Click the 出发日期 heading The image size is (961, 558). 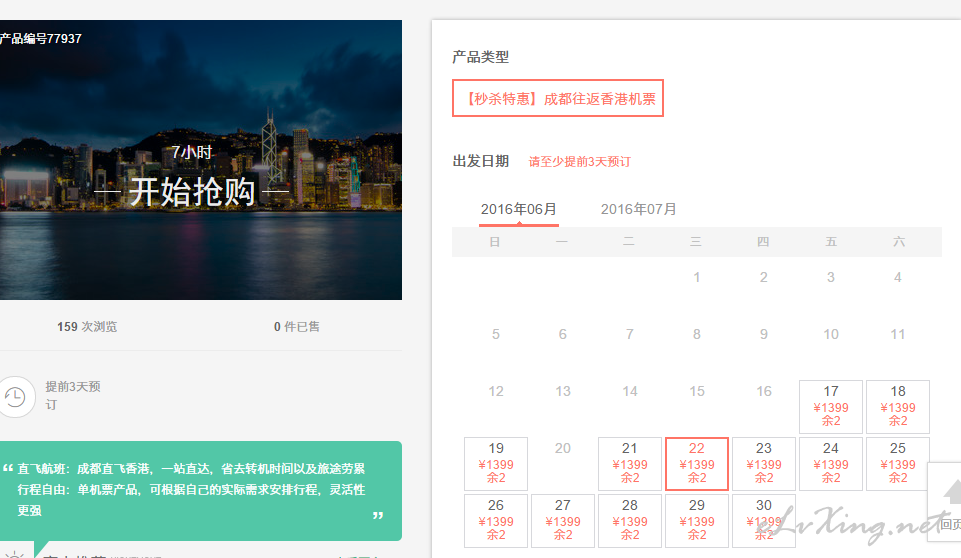[x=480, y=161]
